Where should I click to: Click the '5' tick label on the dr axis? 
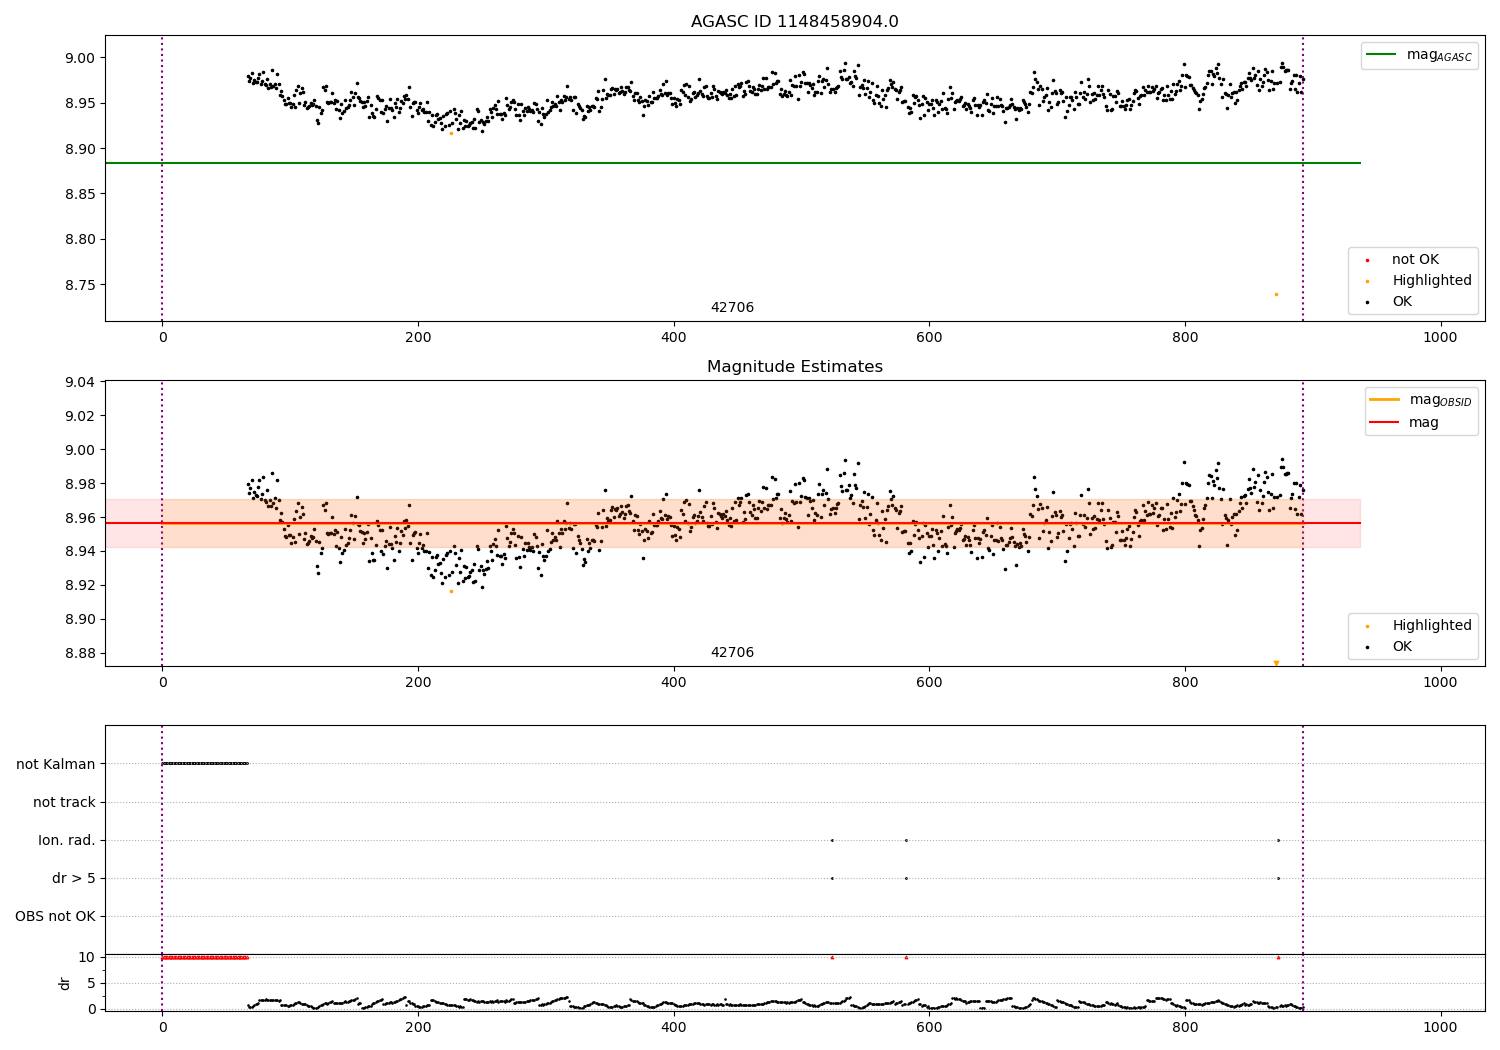tap(92, 984)
